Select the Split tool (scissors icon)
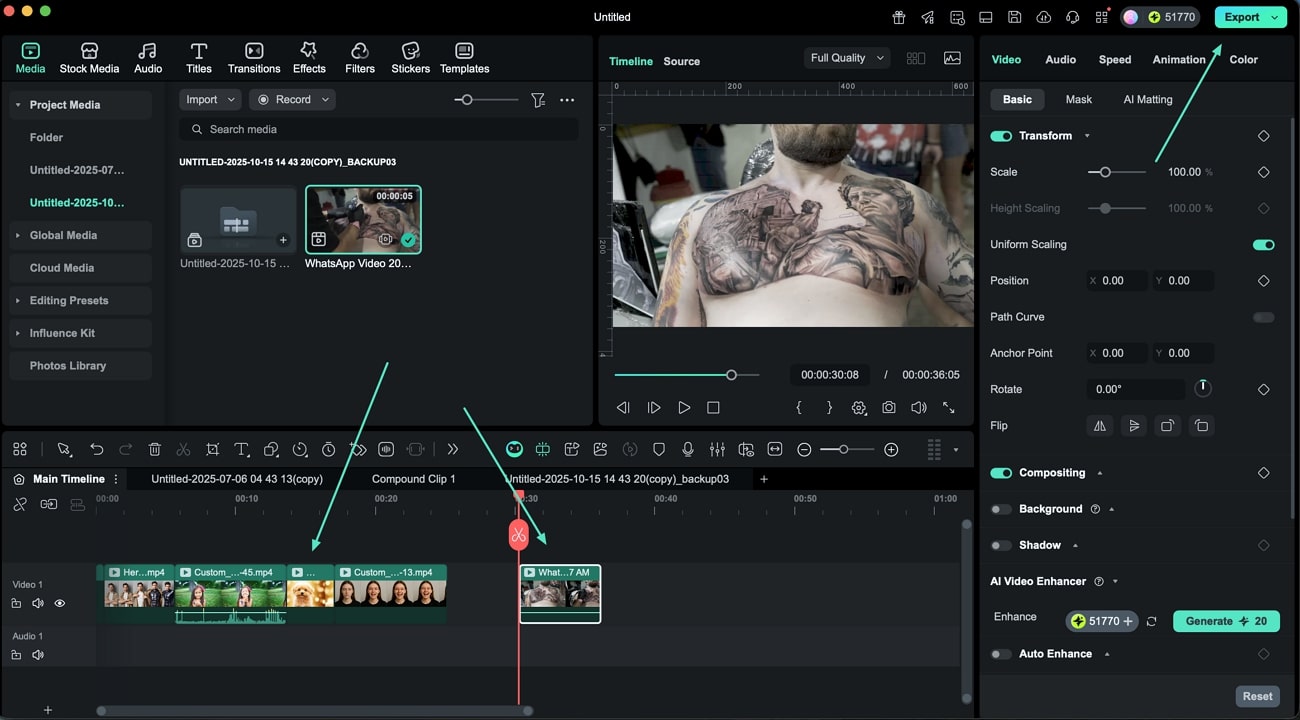 [x=185, y=449]
